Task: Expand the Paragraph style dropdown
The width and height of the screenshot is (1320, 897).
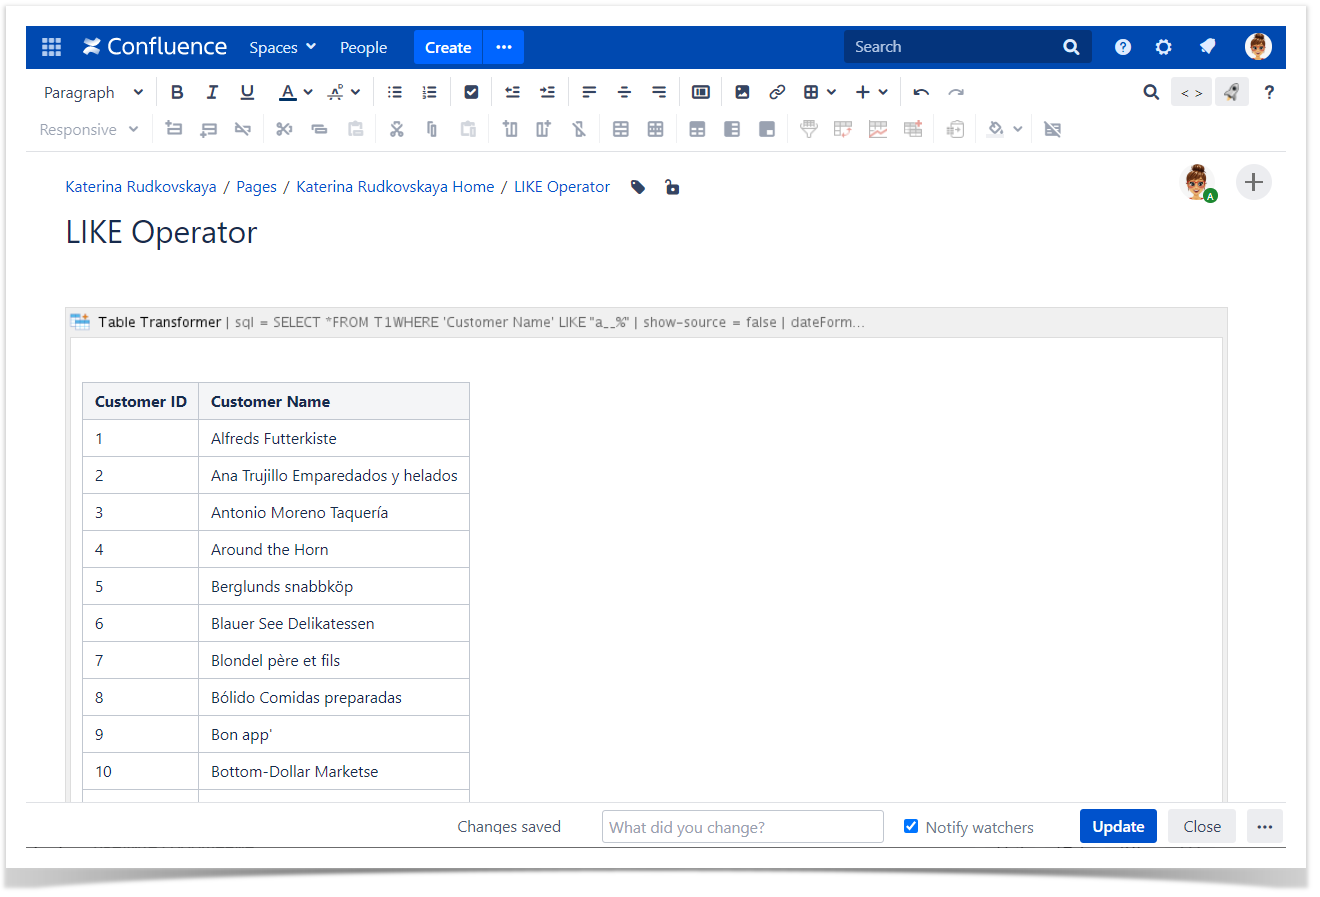Action: pos(93,92)
